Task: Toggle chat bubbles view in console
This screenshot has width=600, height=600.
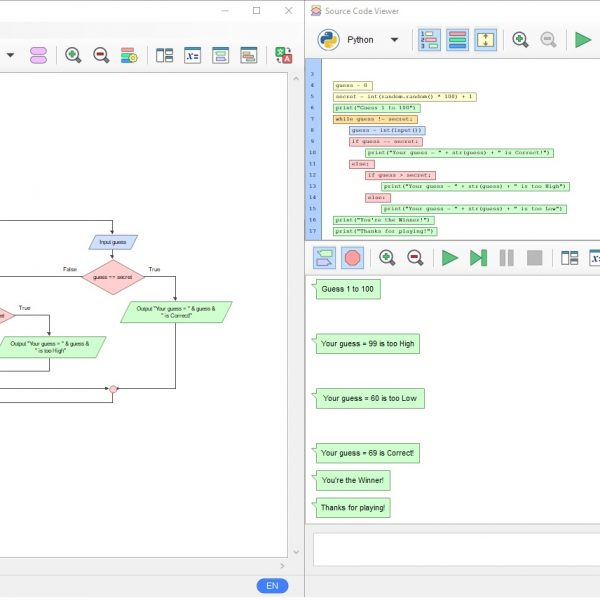Action: coord(324,258)
